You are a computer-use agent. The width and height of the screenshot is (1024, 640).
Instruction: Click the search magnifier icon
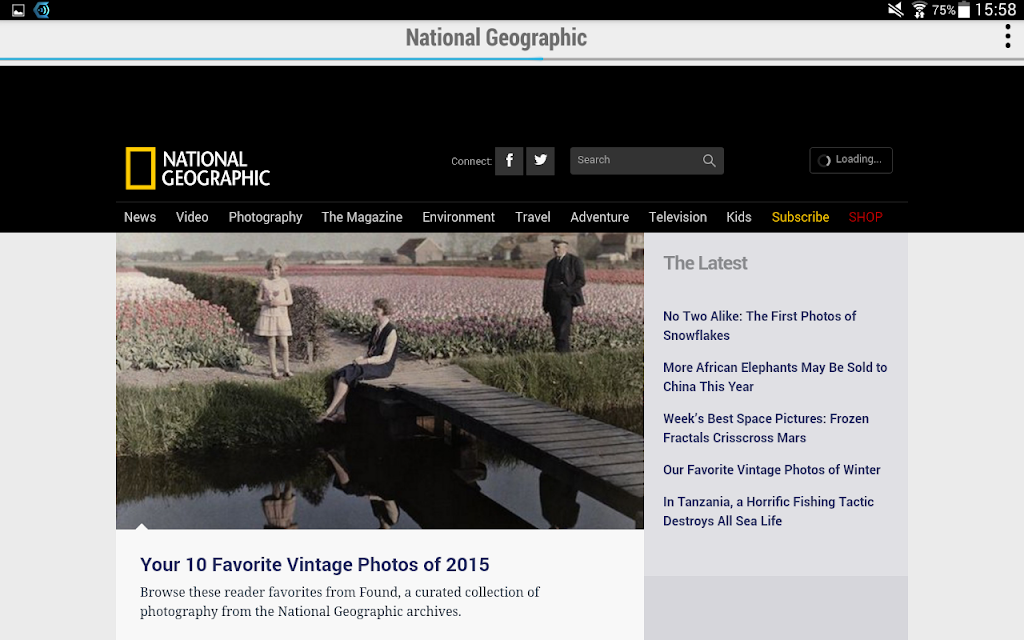click(709, 161)
